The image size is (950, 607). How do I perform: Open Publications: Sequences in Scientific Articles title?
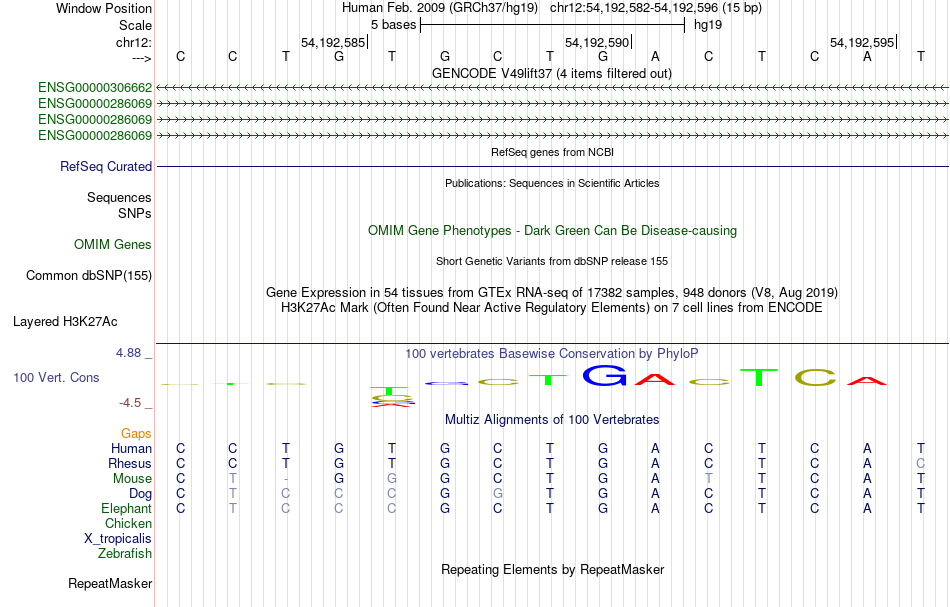[x=552, y=184]
